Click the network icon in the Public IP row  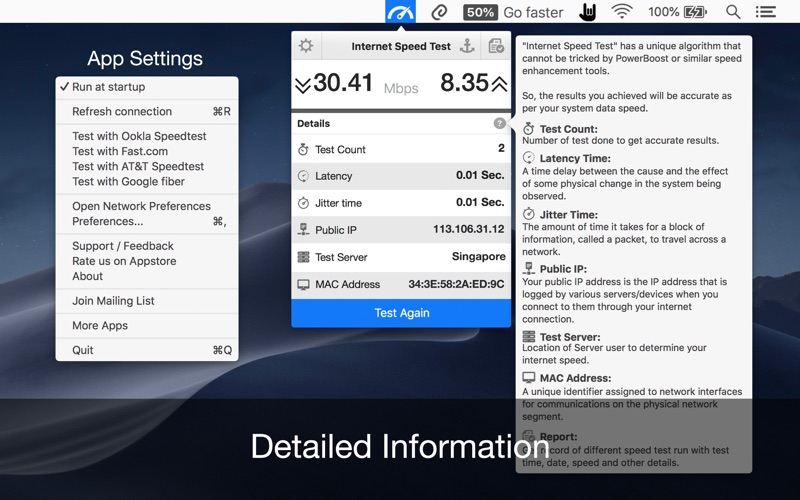303,230
